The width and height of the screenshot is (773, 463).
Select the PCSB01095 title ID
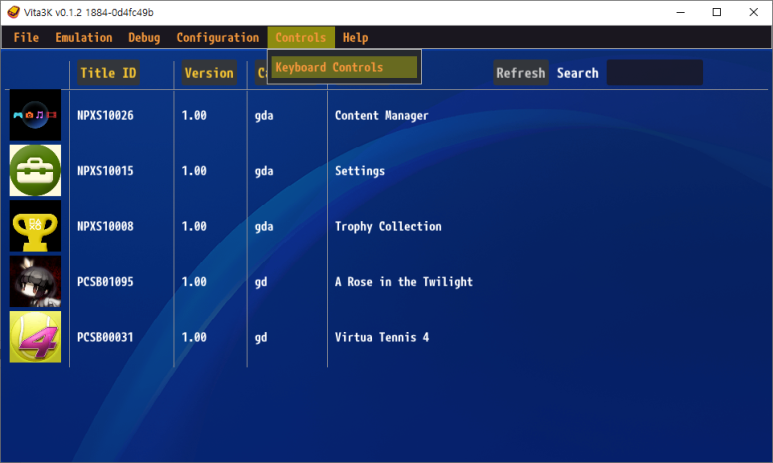tap(105, 282)
